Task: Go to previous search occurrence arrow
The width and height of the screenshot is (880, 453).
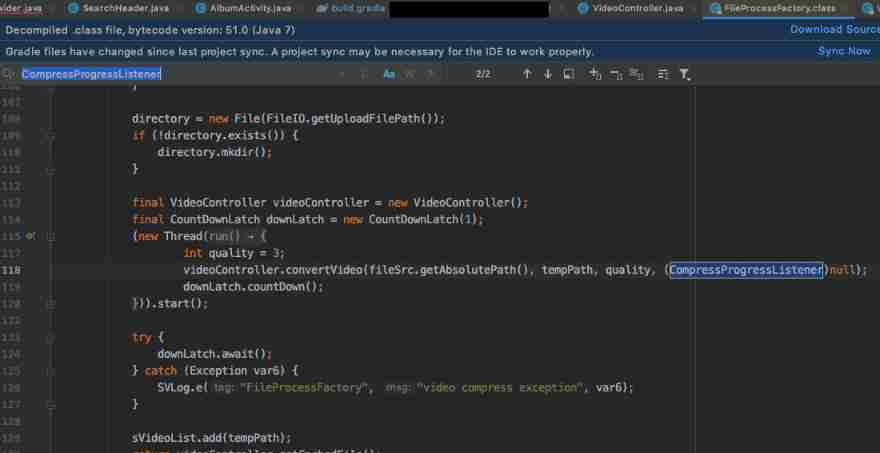Action: pyautogui.click(x=527, y=74)
